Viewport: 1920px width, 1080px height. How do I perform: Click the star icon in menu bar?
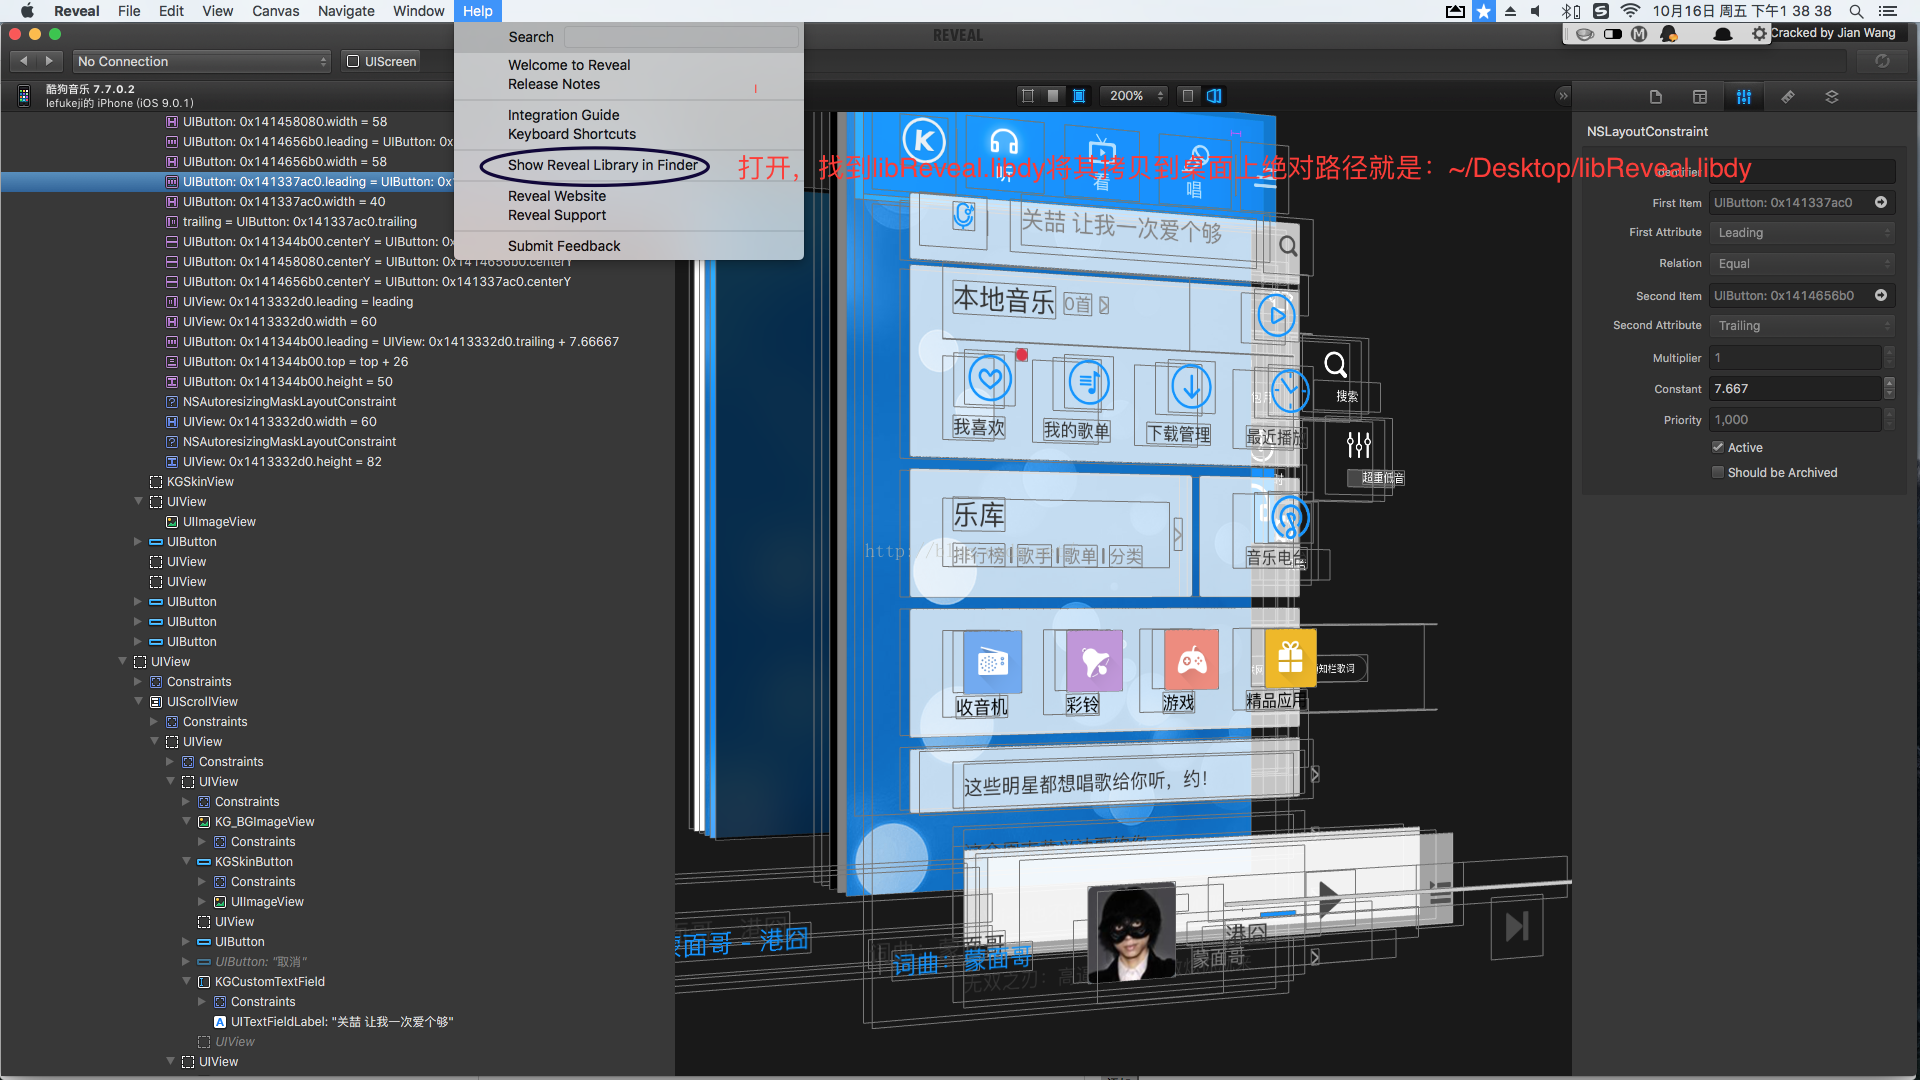pos(1484,11)
